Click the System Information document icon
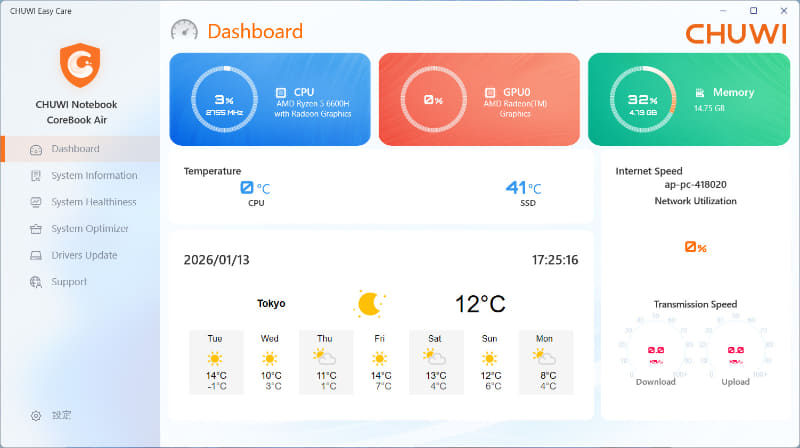The height and width of the screenshot is (448, 800). [x=36, y=176]
